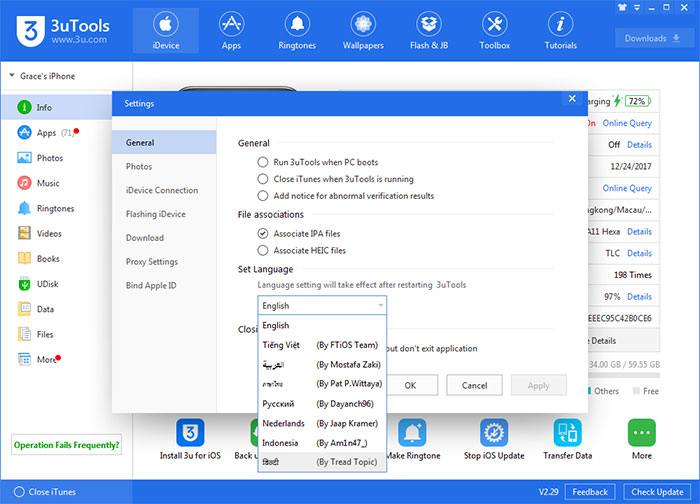Open the Toolbox wrench icon
This screenshot has width=700, height=504.
tap(494, 24)
